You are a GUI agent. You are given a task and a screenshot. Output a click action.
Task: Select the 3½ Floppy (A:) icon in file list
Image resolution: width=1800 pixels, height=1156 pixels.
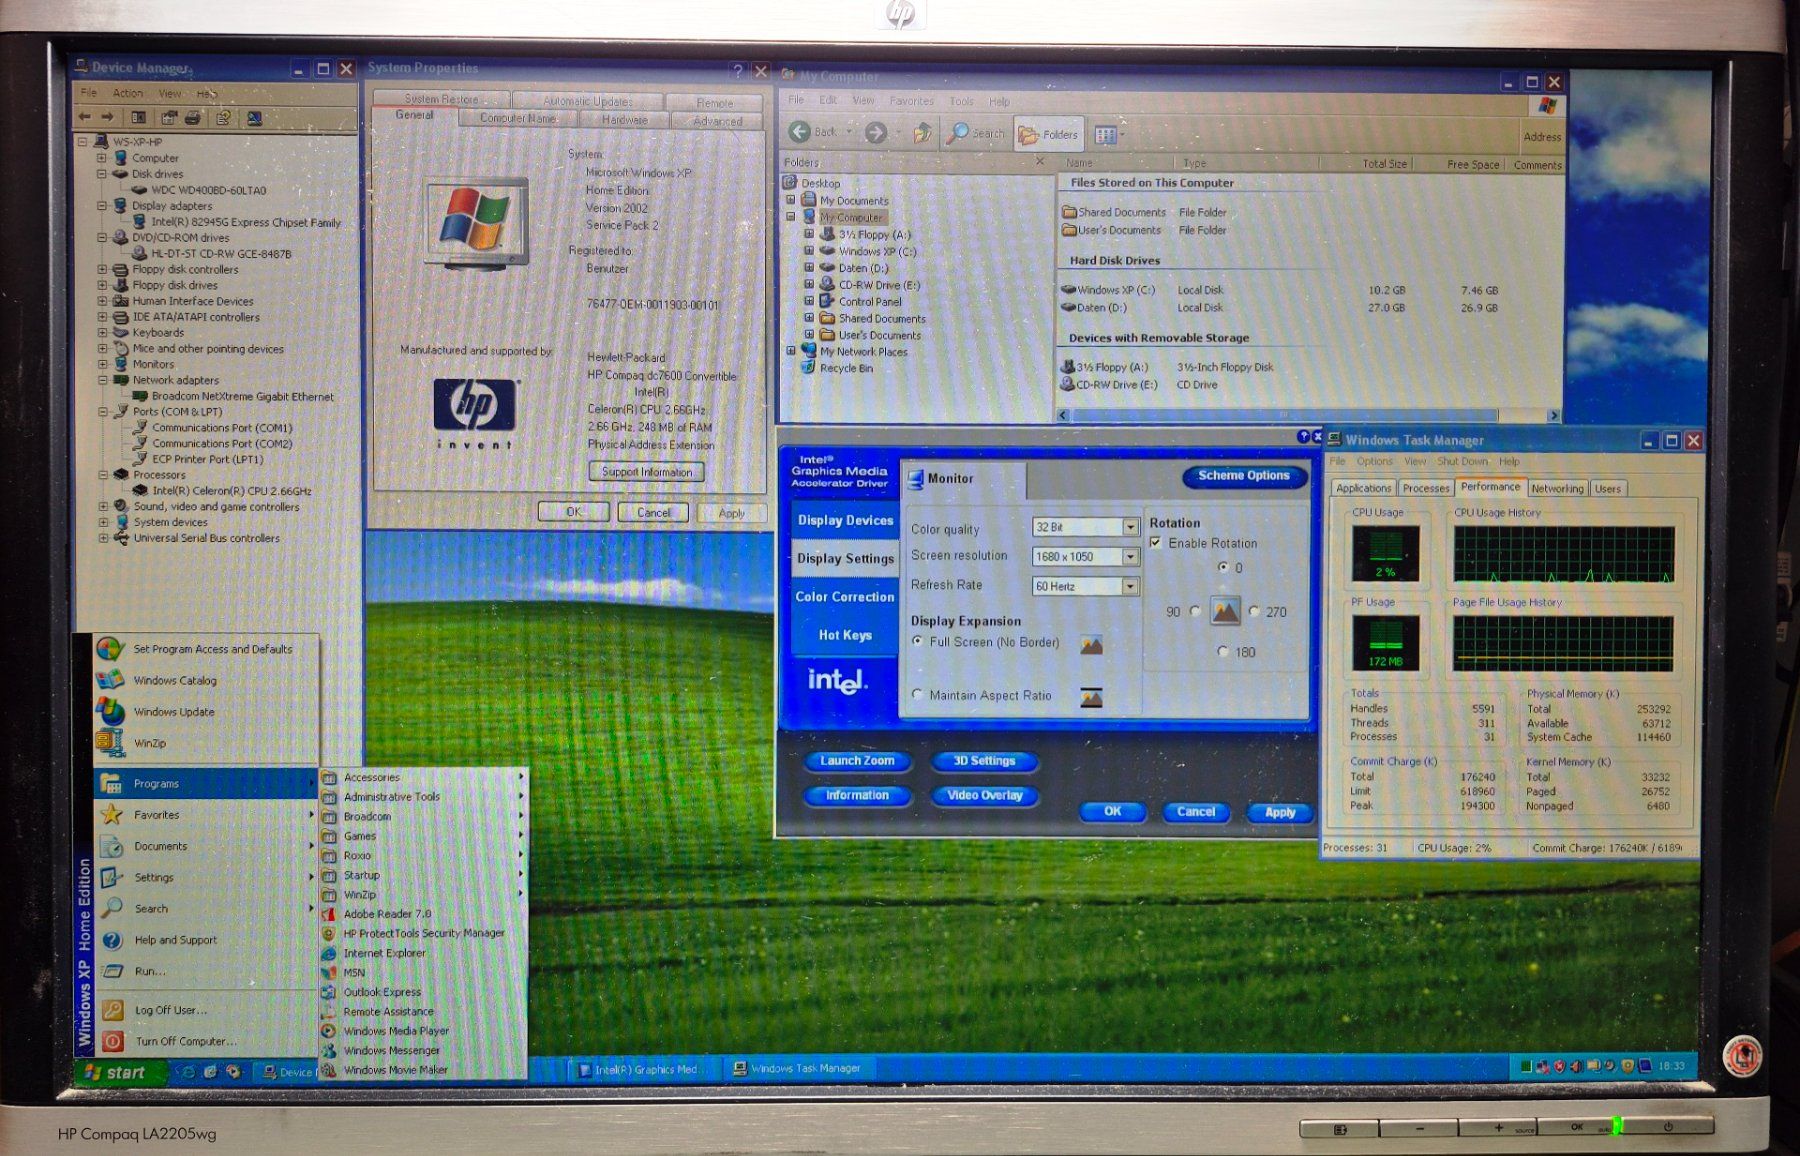coord(1068,367)
